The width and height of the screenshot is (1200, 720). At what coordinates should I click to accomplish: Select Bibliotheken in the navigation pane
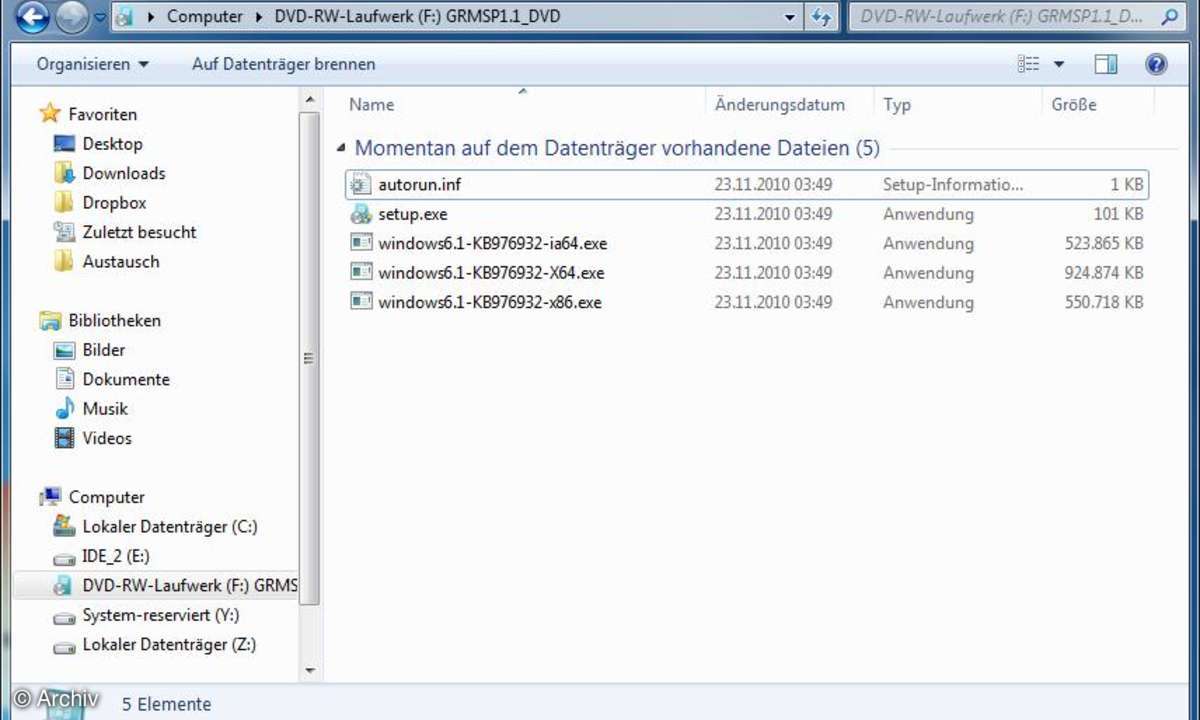(114, 320)
